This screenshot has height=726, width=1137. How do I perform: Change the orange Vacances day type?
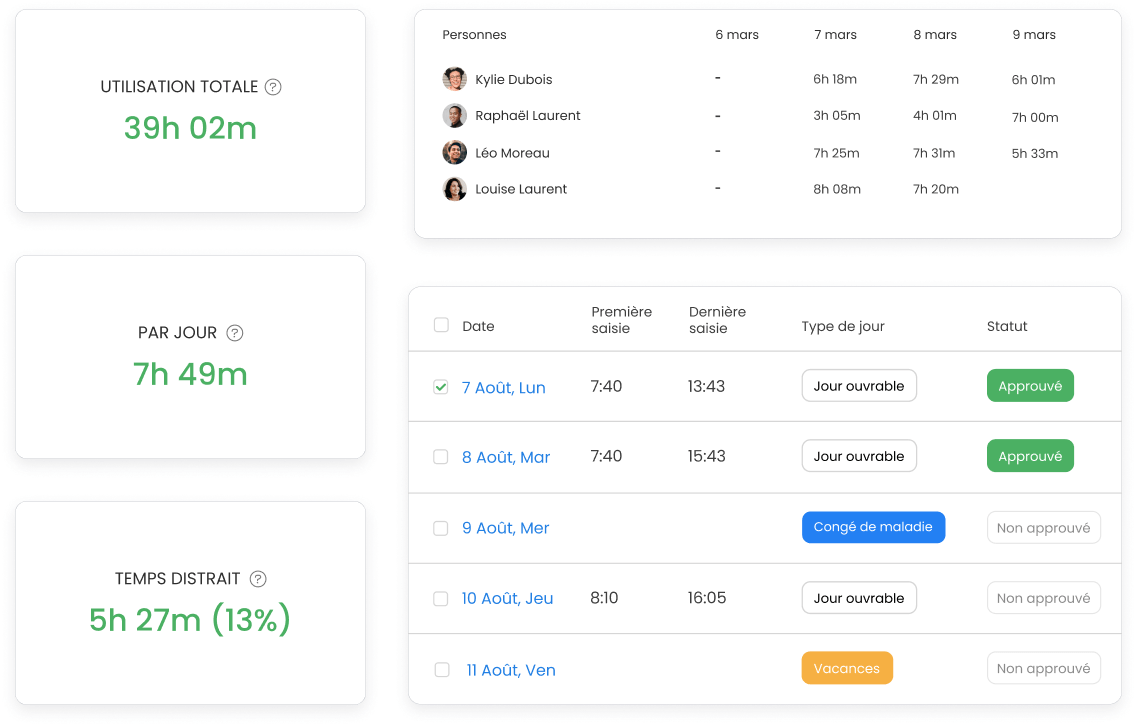point(847,668)
